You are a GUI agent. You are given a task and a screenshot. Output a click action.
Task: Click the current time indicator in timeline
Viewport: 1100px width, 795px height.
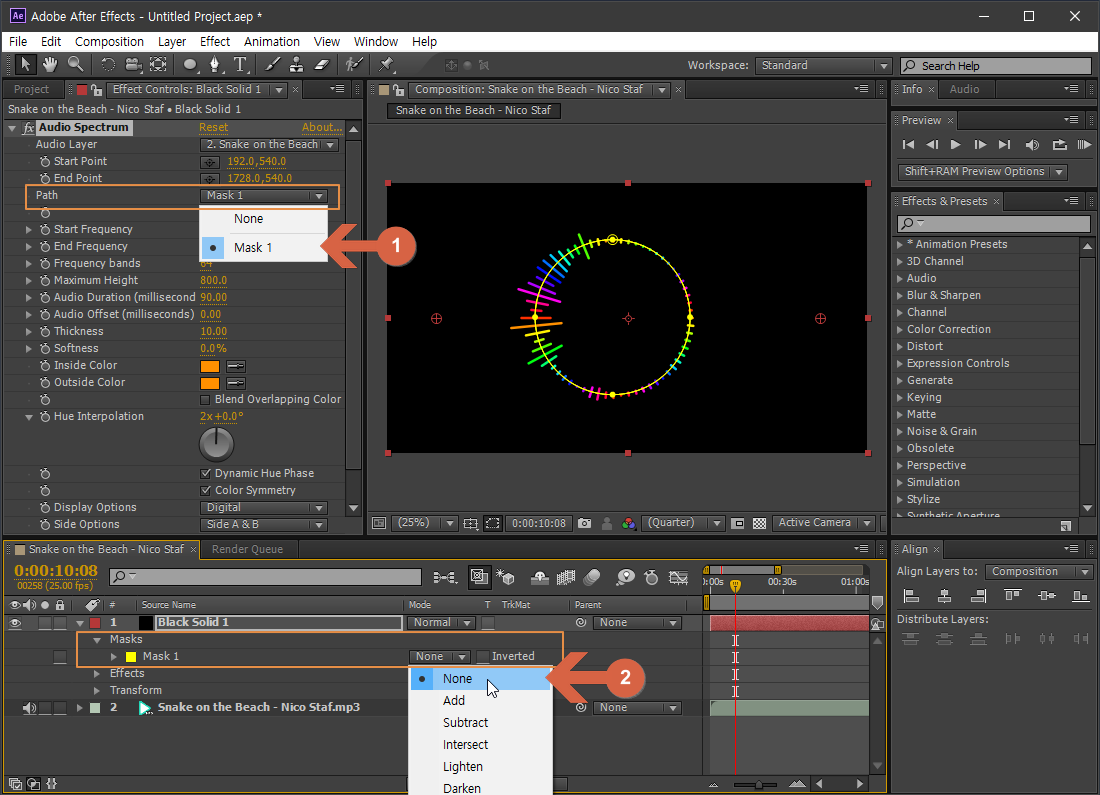coord(735,584)
